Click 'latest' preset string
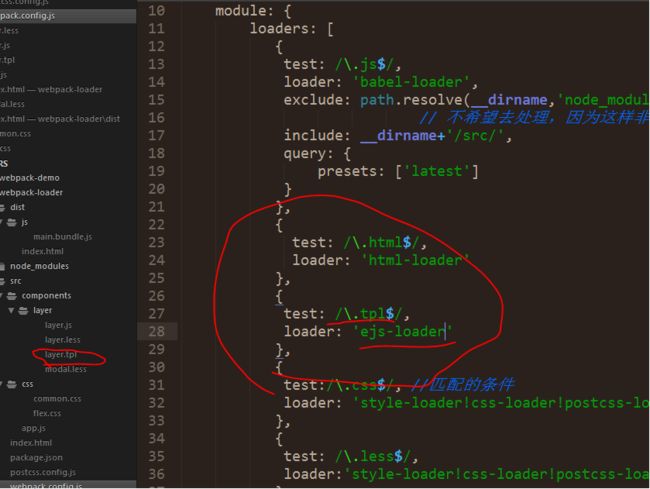 [436, 171]
